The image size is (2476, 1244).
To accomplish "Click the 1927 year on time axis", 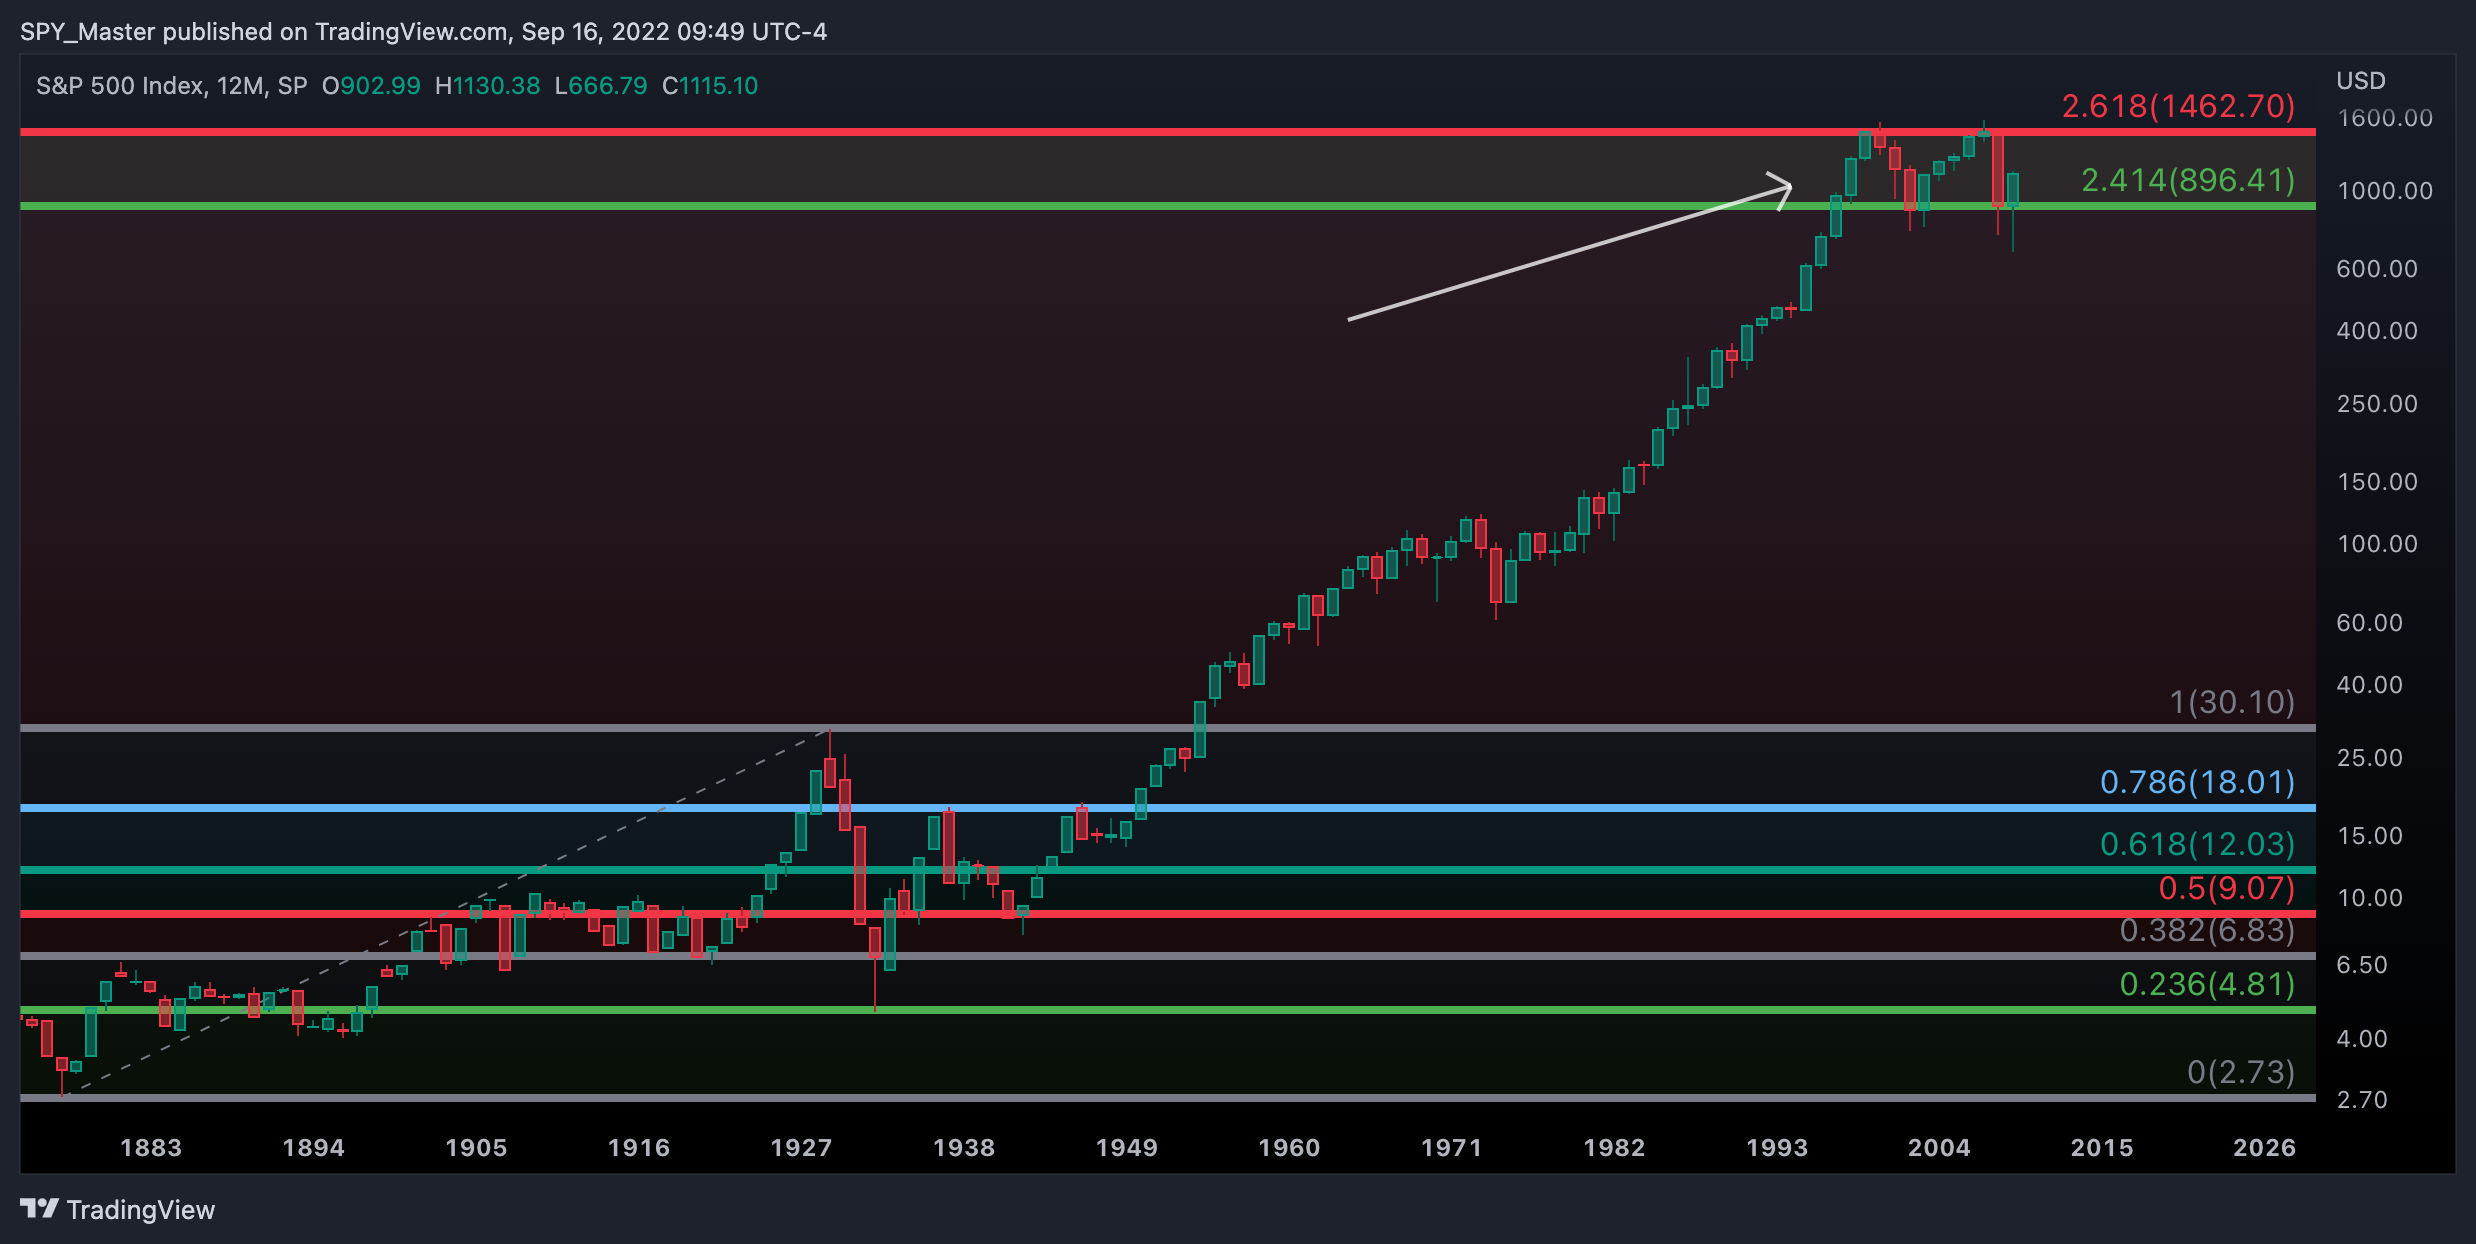I will coord(802,1148).
